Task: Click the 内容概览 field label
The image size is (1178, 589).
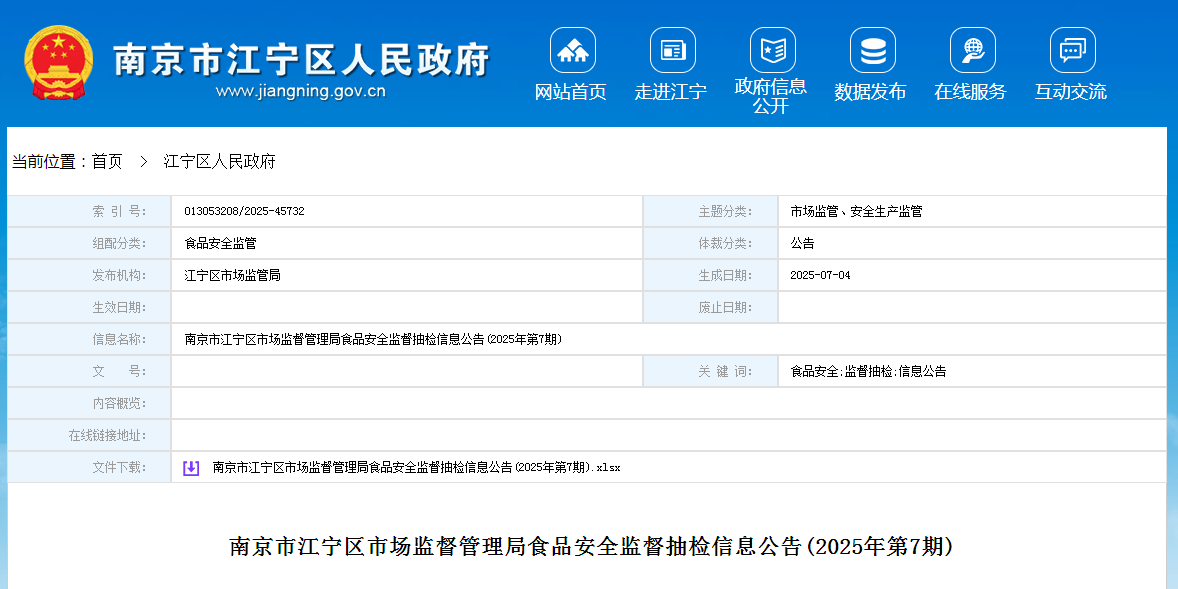Action: tap(119, 403)
